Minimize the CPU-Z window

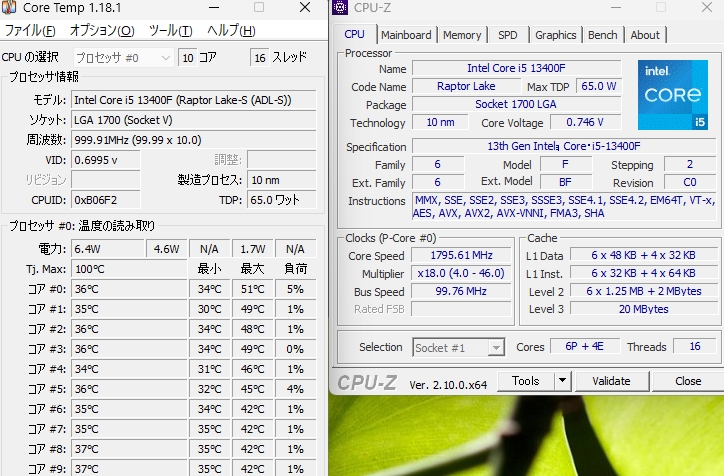615,7
